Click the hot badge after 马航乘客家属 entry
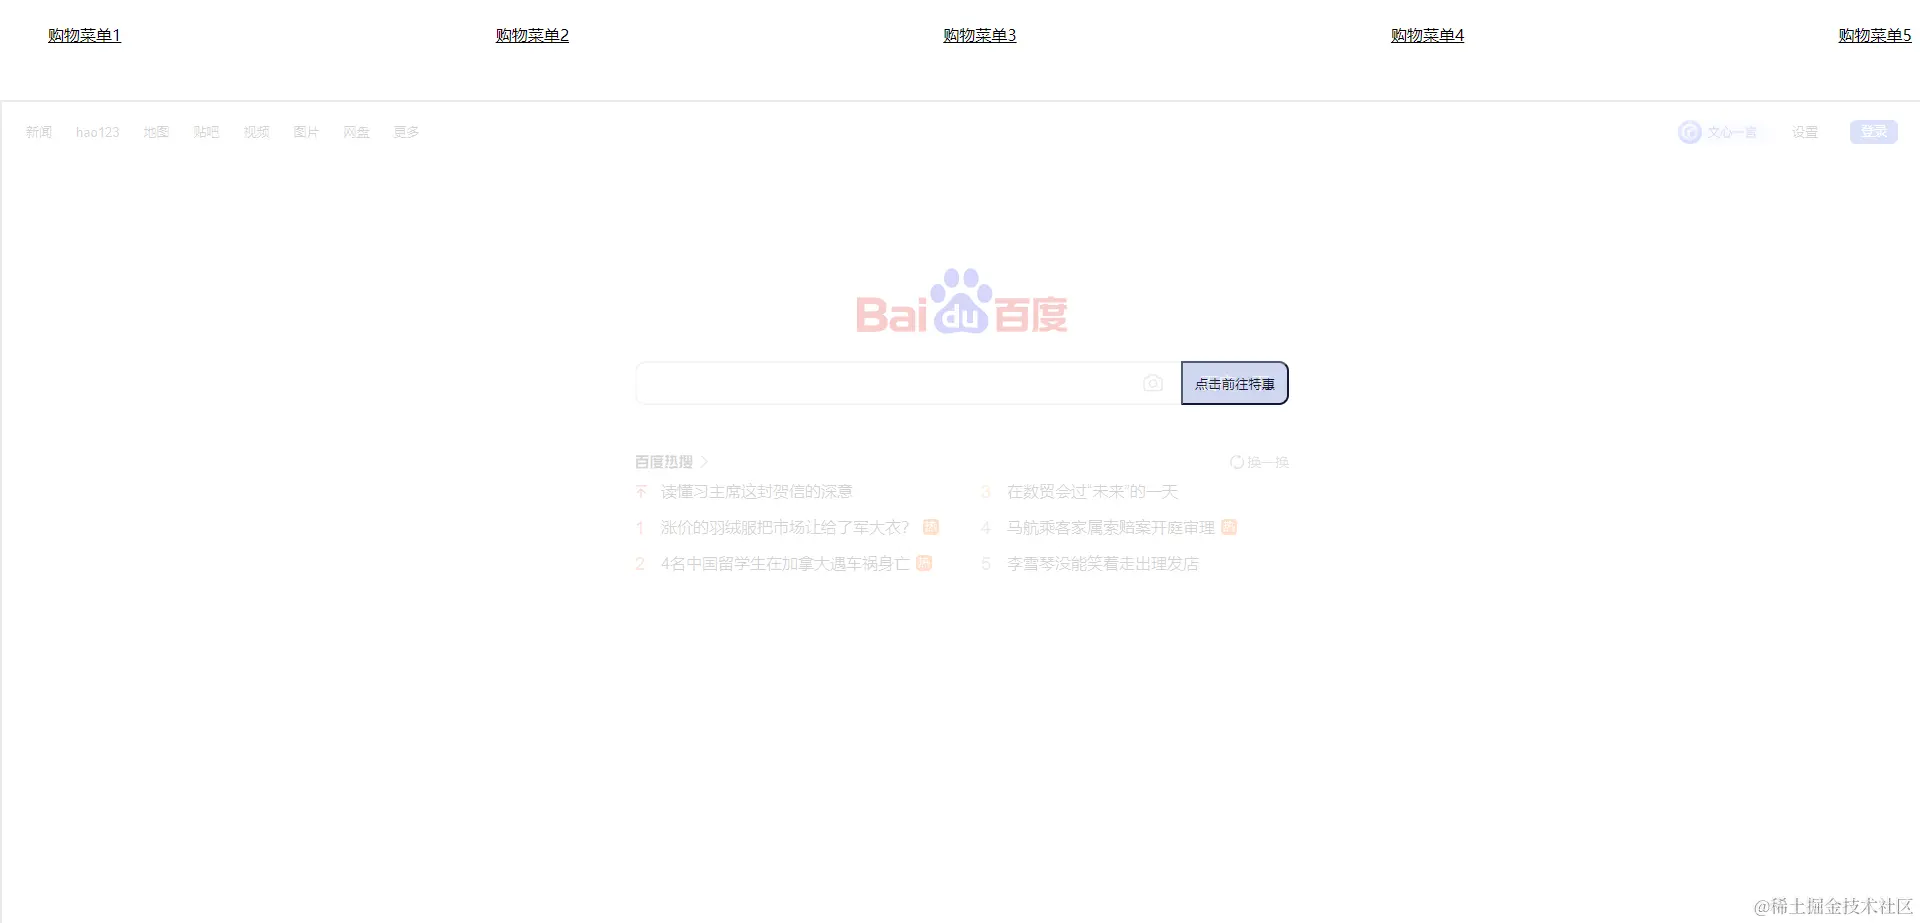 point(1229,527)
